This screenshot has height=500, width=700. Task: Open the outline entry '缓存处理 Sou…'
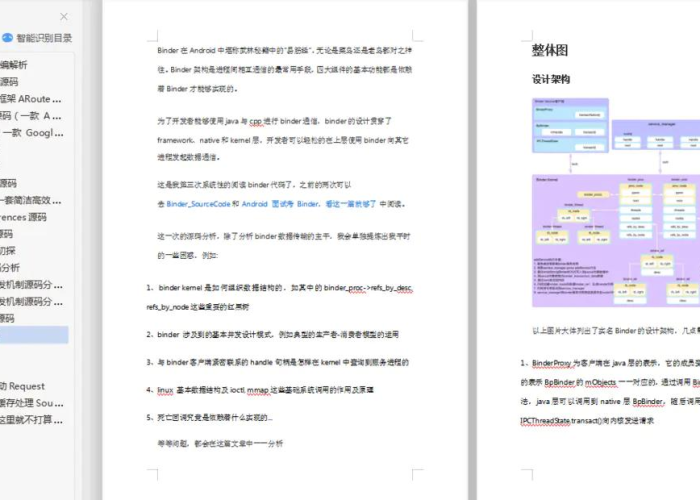click(x=32, y=403)
